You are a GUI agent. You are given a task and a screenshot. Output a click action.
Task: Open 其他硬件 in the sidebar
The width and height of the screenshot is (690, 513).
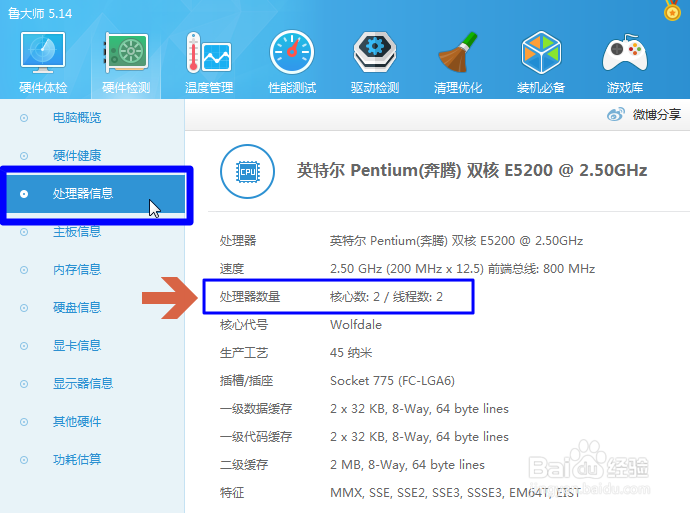(77, 421)
